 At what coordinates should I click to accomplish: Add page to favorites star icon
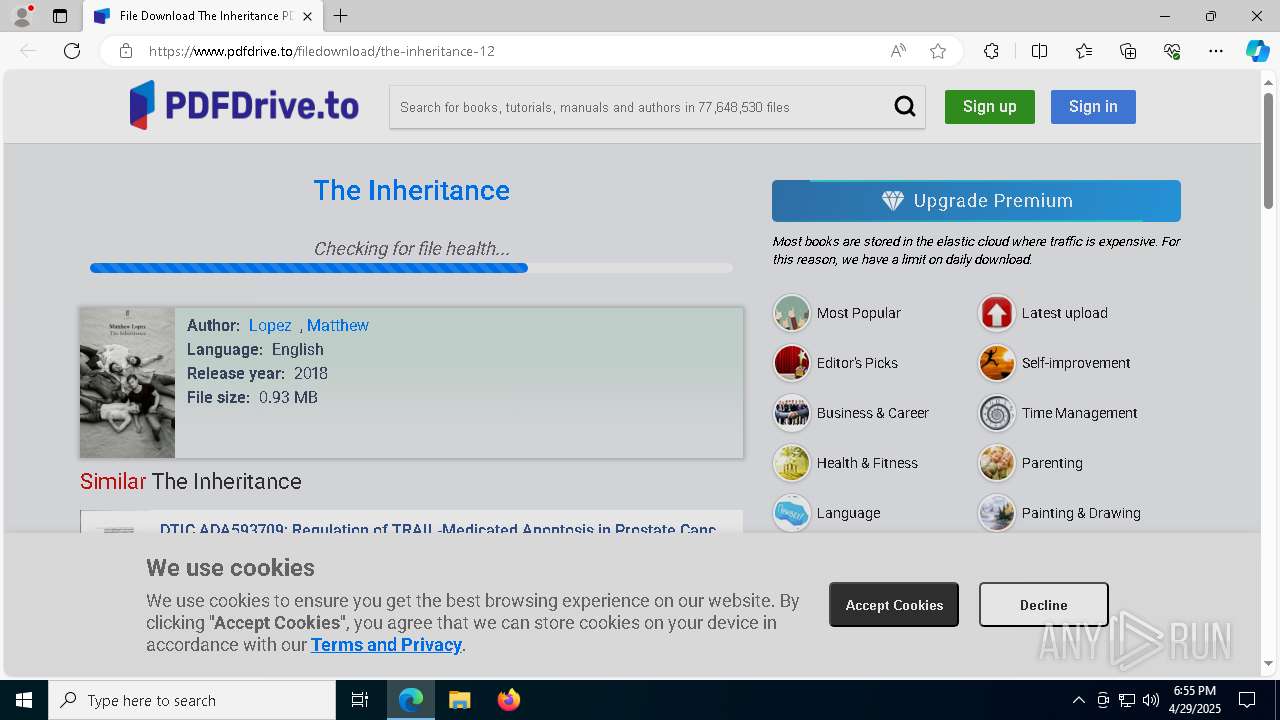click(938, 51)
